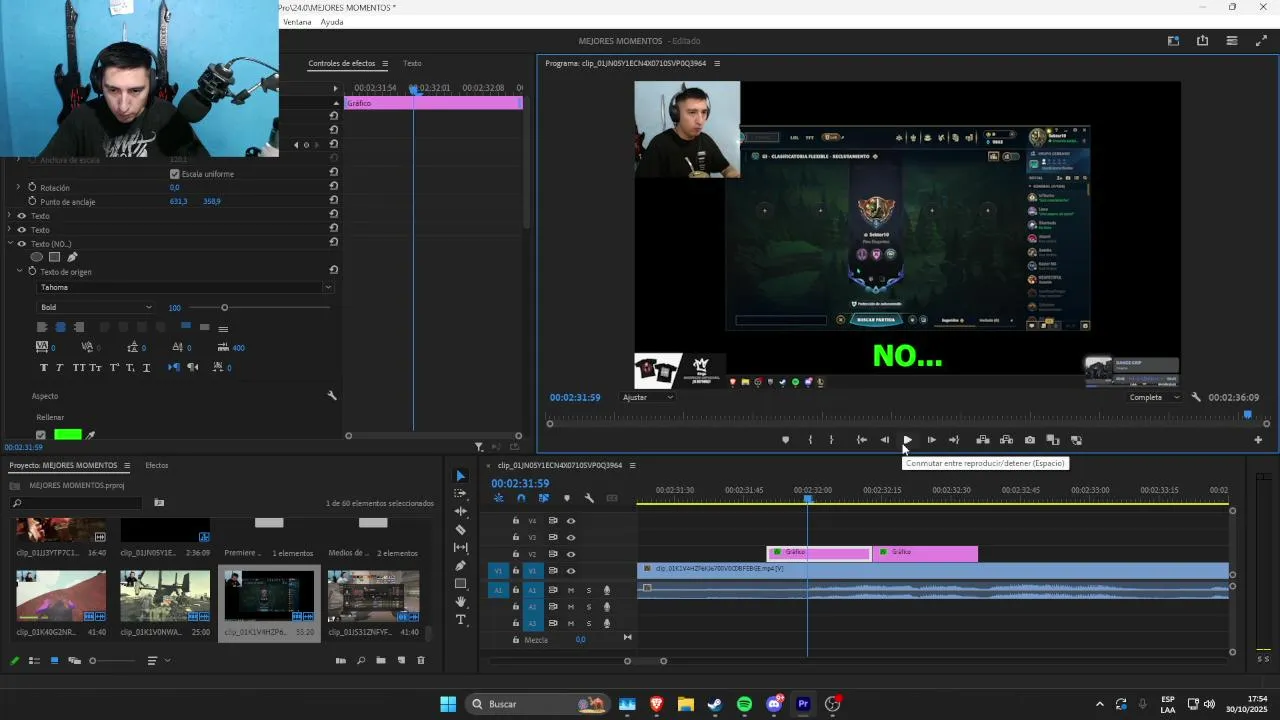1280x720 pixels.
Task: Click the font size slider handle
Action: (x=224, y=307)
